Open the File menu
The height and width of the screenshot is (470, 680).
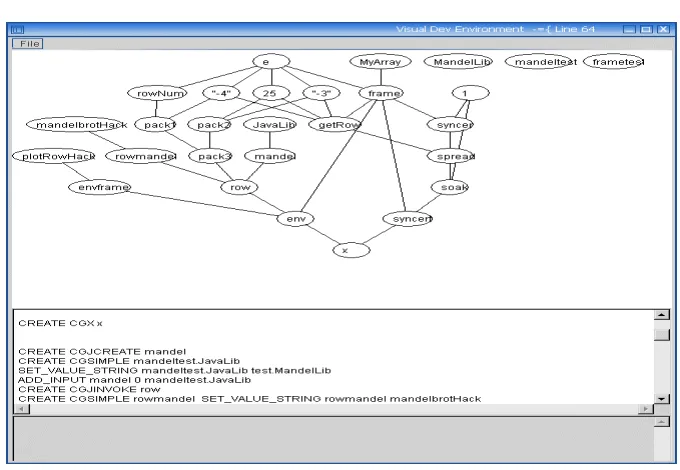pos(28,44)
